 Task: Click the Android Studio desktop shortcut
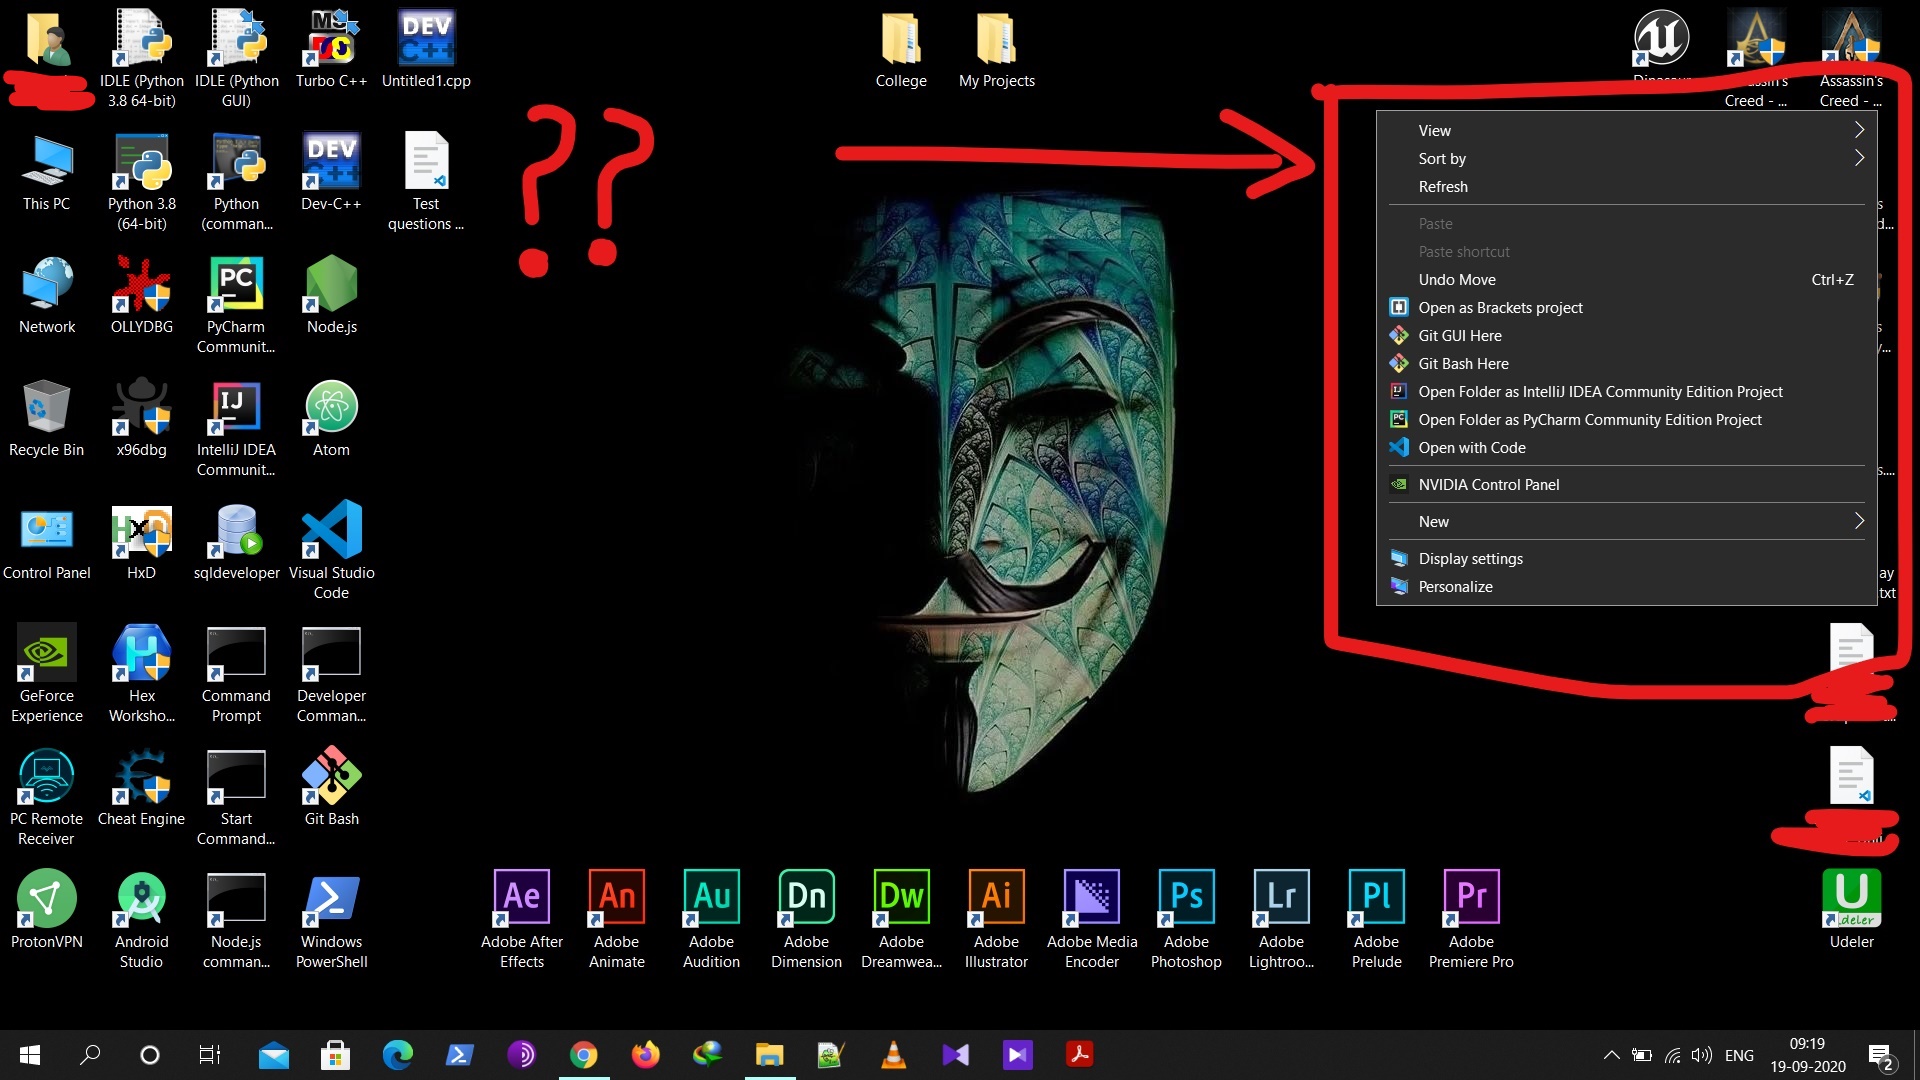[141, 899]
